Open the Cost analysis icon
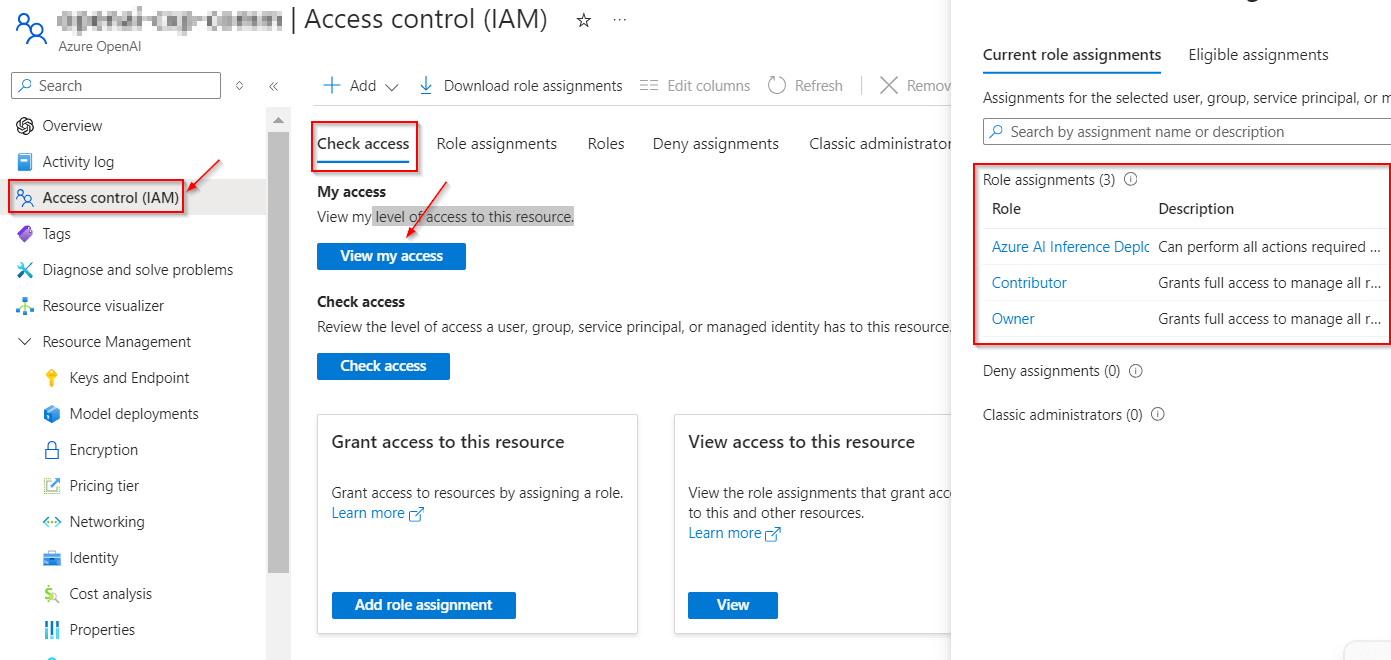The height and width of the screenshot is (660, 1391). 52,594
